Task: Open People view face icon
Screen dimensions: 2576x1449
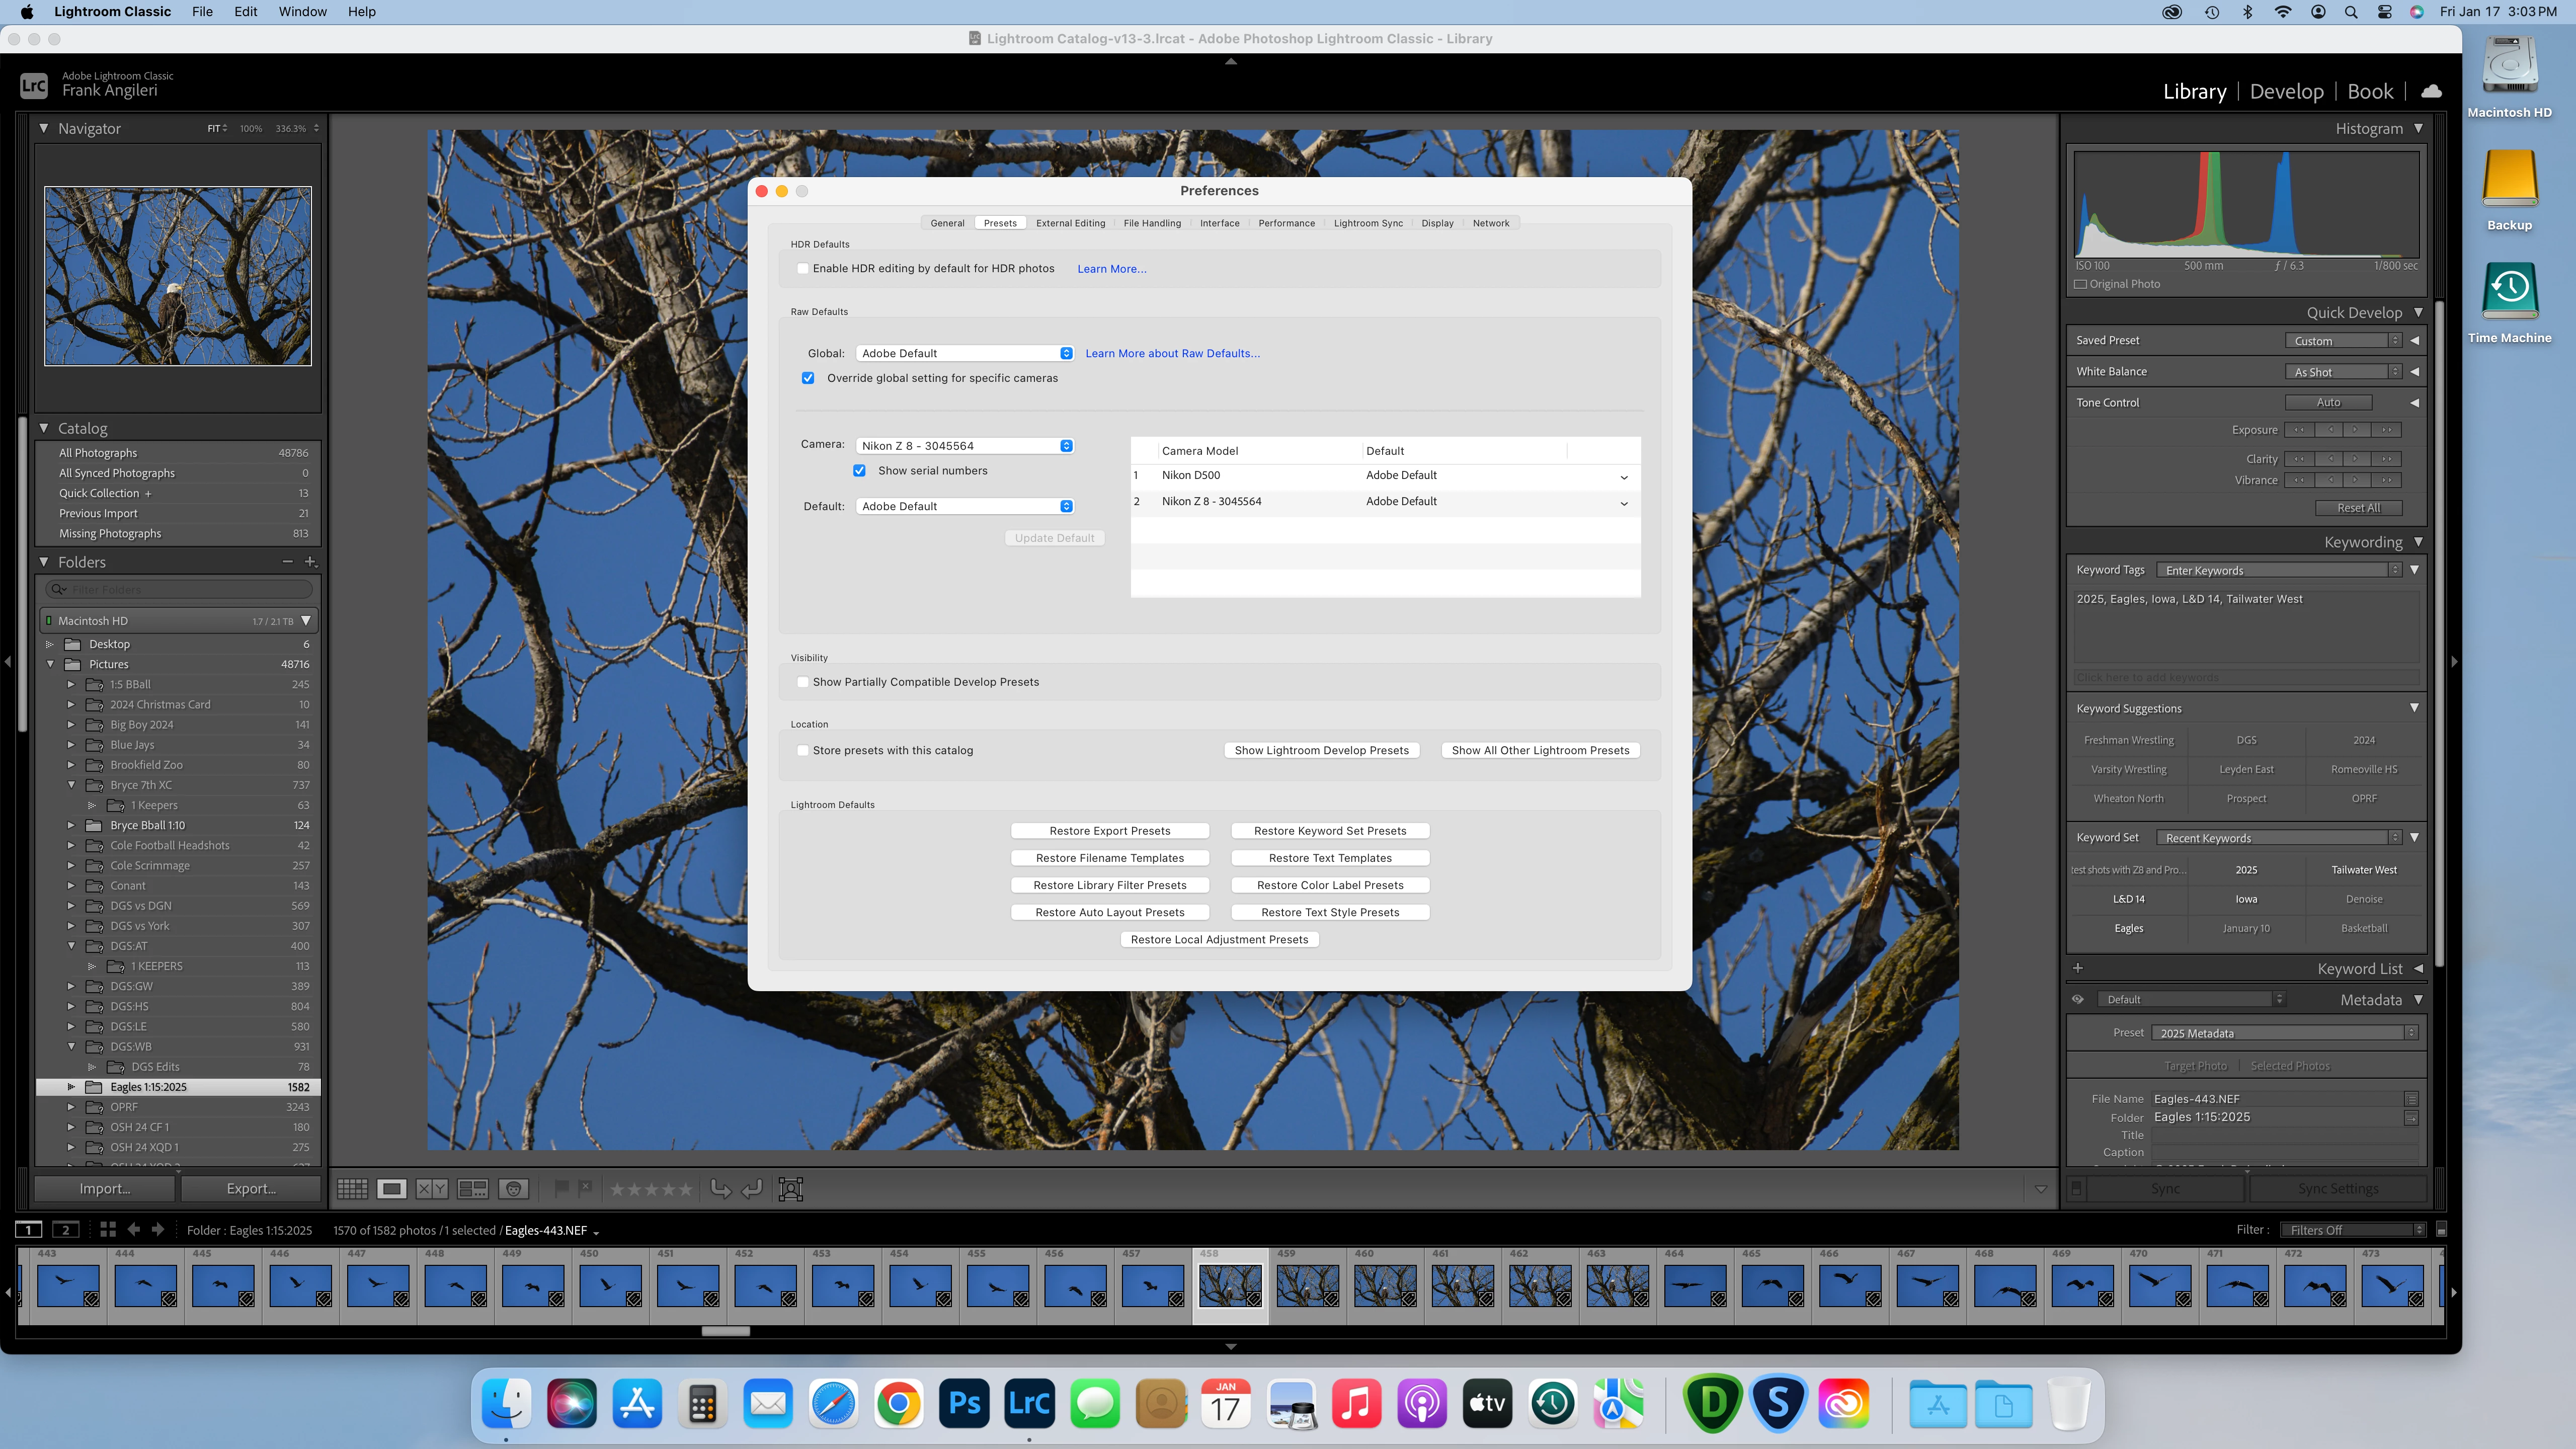Action: tap(513, 1189)
